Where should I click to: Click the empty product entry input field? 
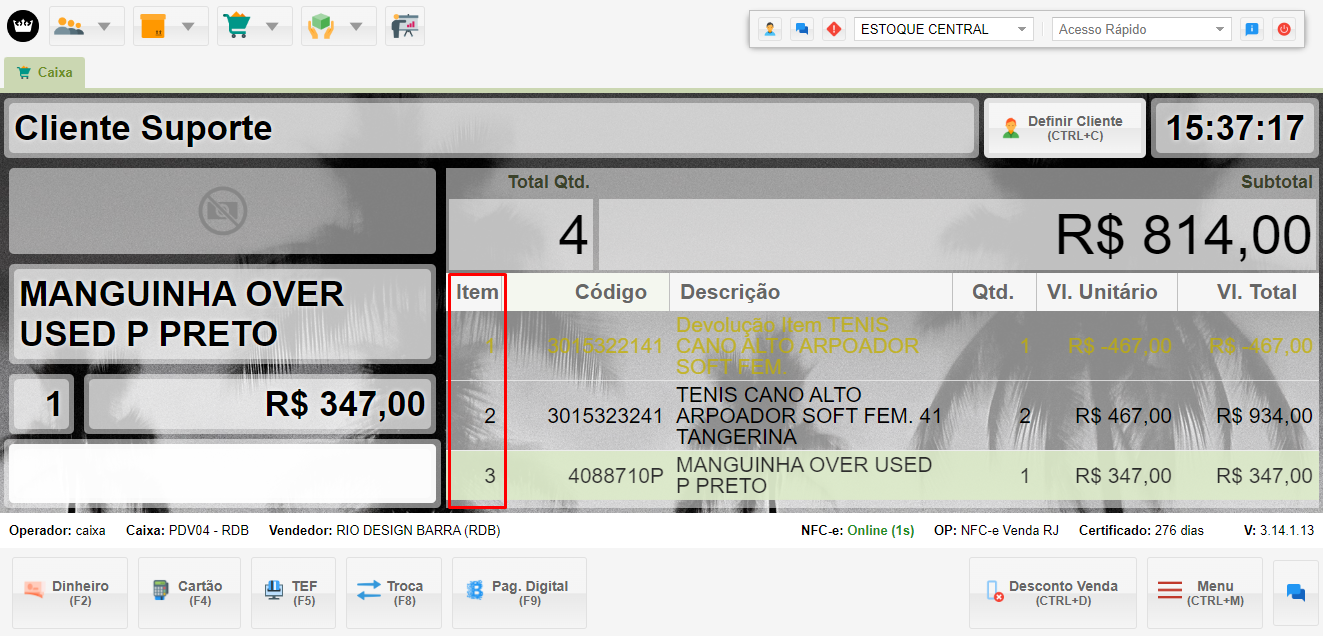(221, 474)
